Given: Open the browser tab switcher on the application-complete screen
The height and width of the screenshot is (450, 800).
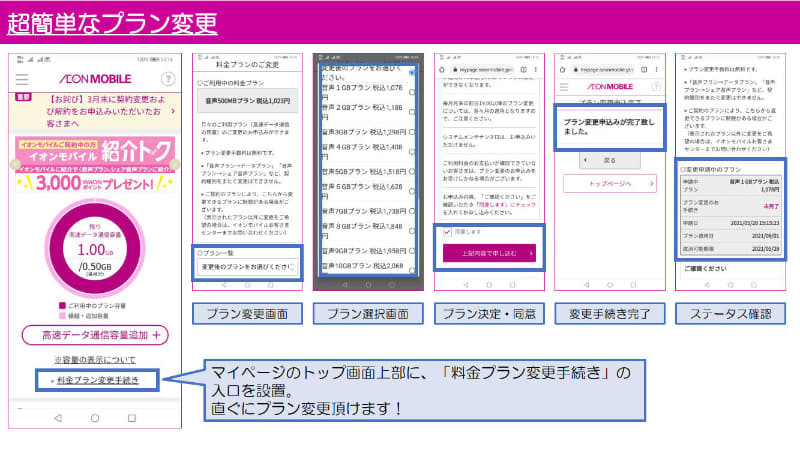Looking at the screenshot, I should click(x=644, y=69).
